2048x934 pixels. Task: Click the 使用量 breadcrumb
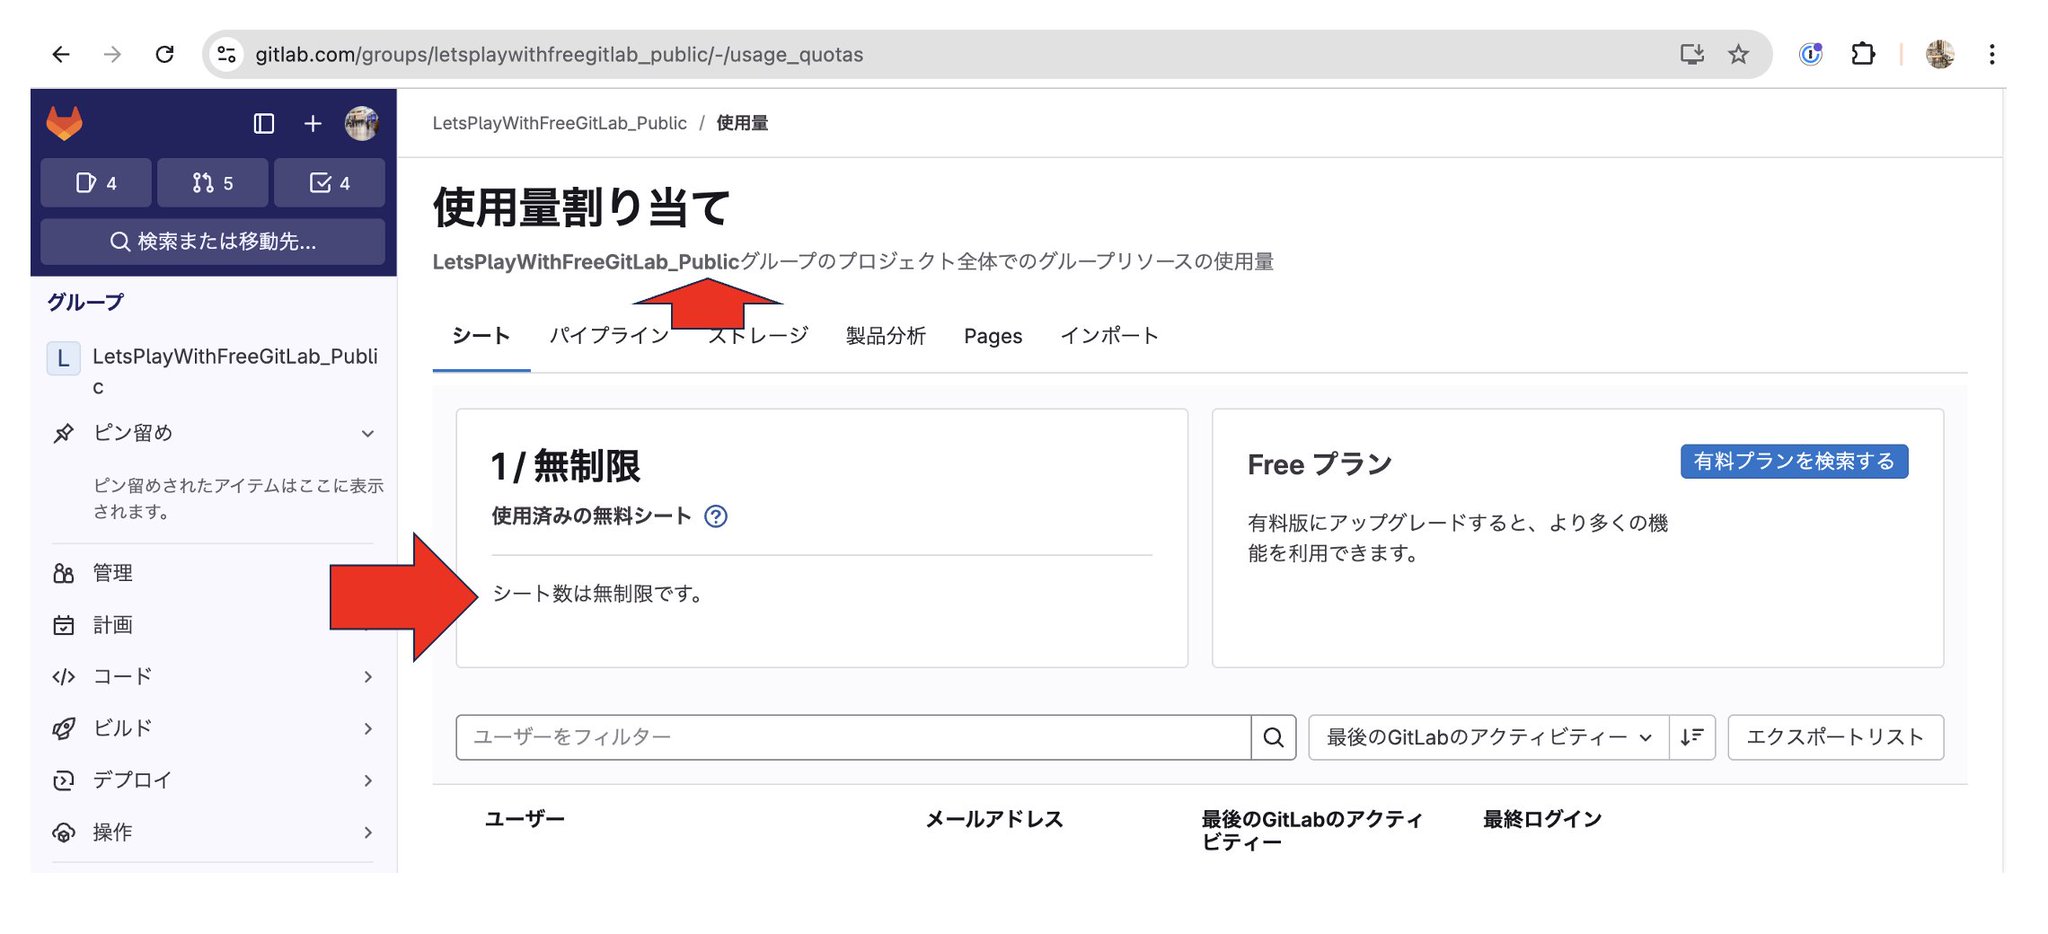[742, 123]
